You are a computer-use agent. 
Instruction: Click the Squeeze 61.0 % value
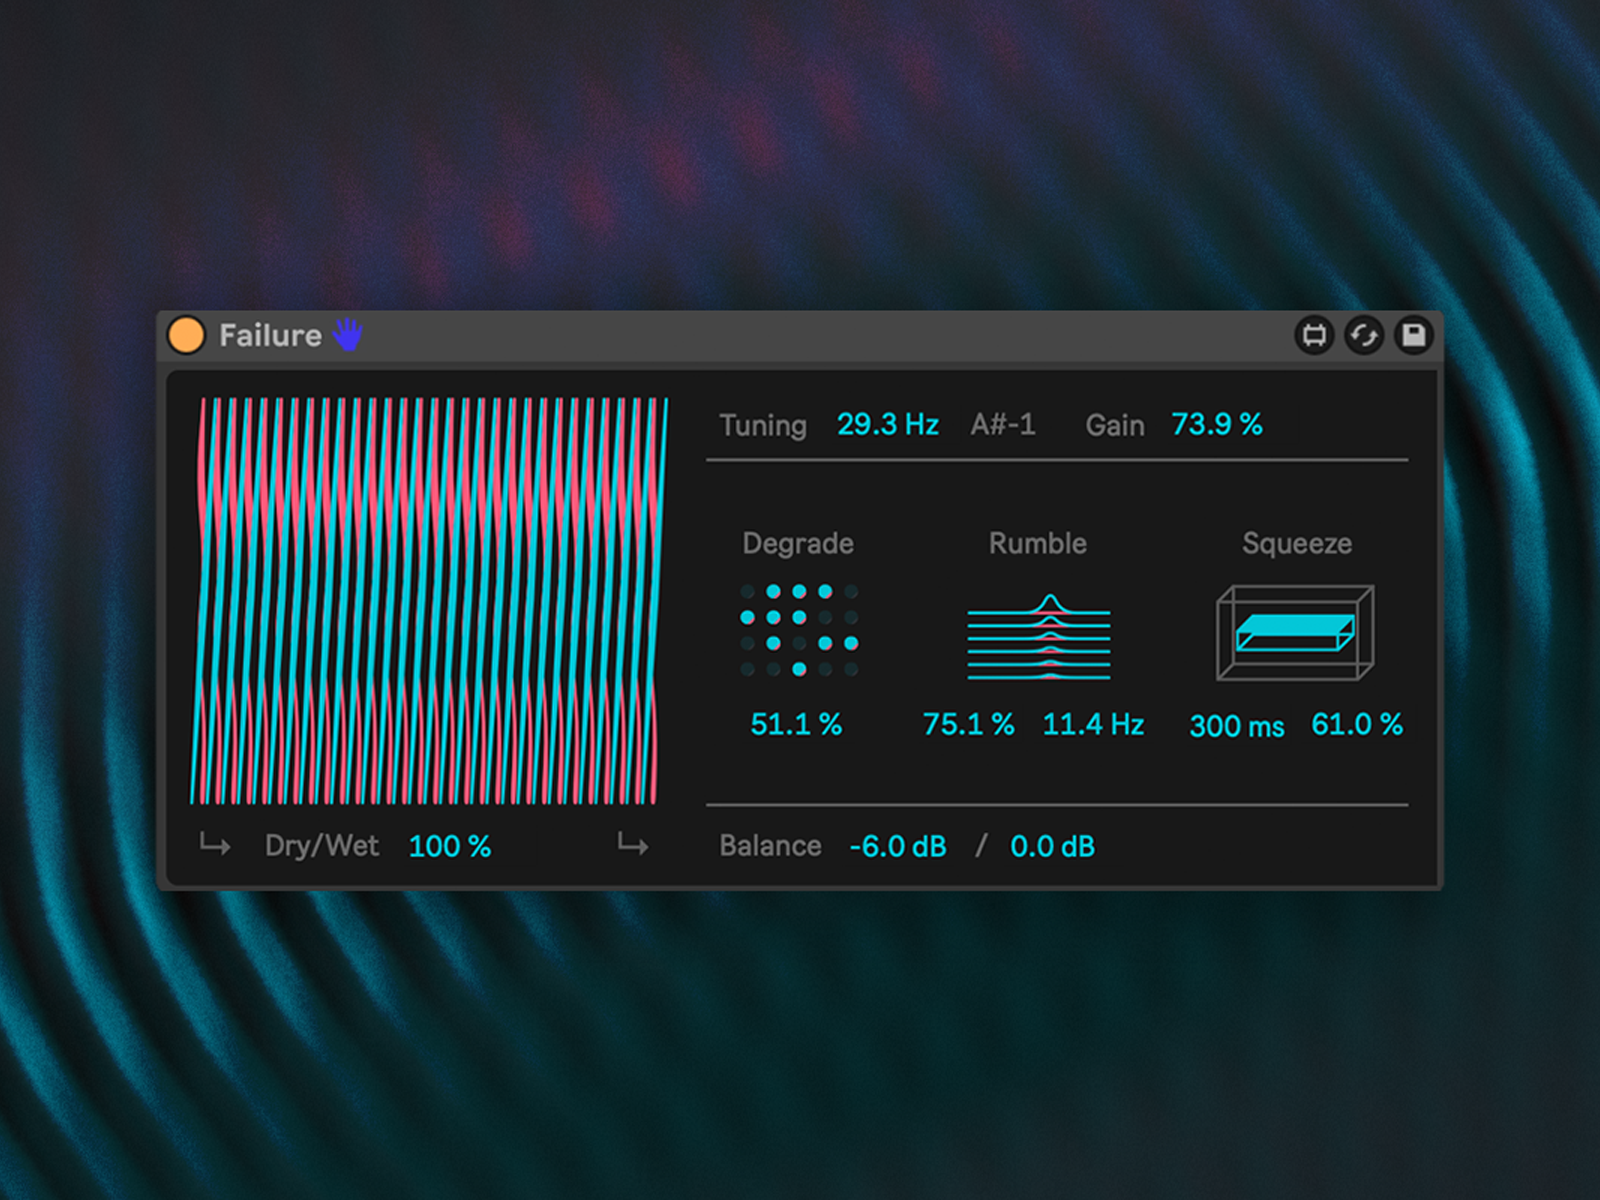click(1357, 725)
